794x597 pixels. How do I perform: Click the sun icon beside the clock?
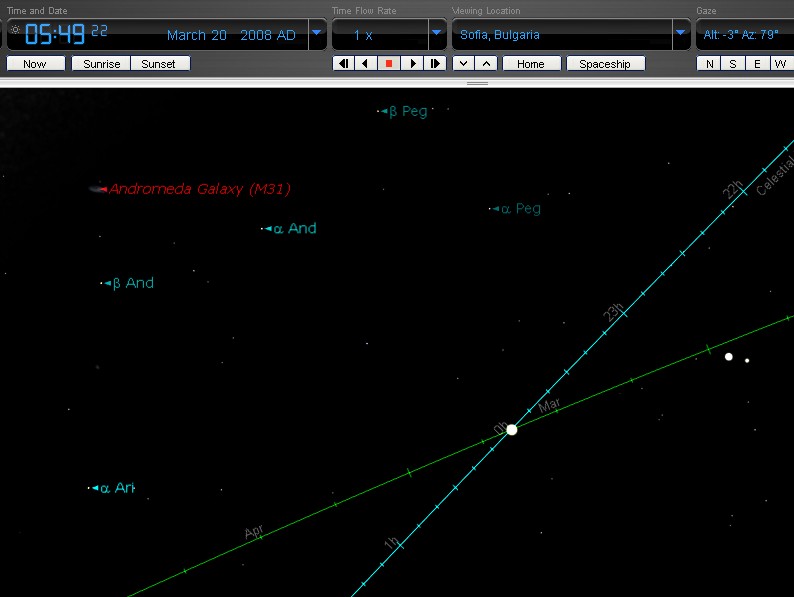click(x=14, y=30)
